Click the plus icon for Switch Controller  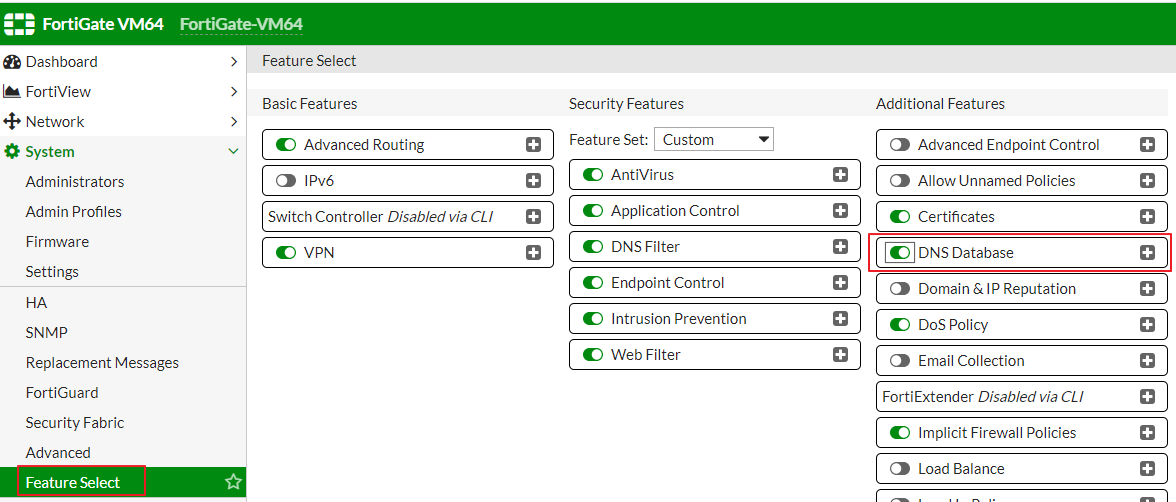tap(533, 217)
